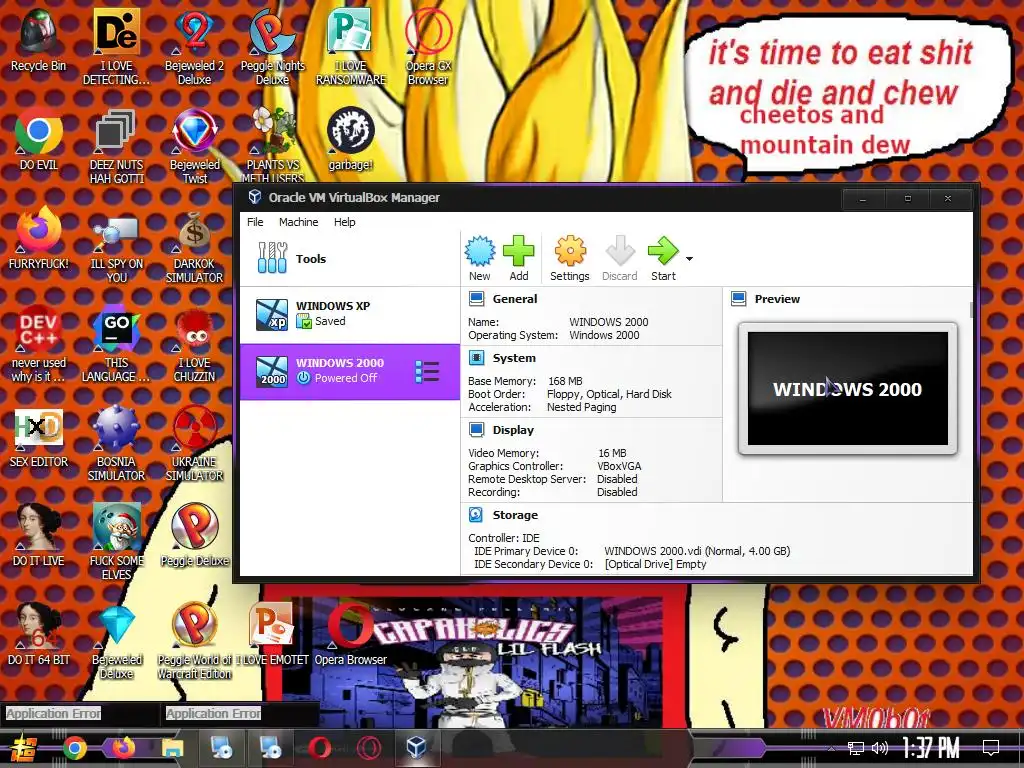Viewport: 1024px width, 768px height.
Task: Open the Start button on taskbar
Action: (x=24, y=748)
